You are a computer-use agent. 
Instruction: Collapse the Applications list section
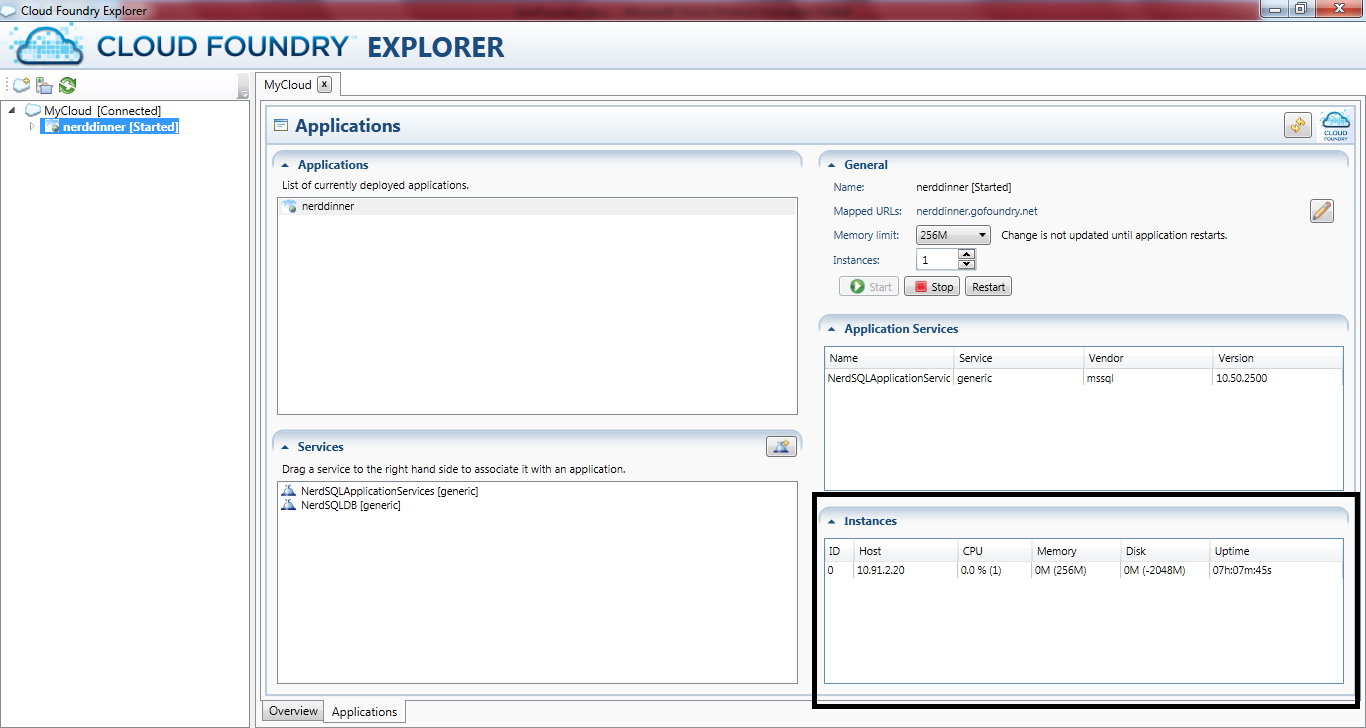click(286, 165)
